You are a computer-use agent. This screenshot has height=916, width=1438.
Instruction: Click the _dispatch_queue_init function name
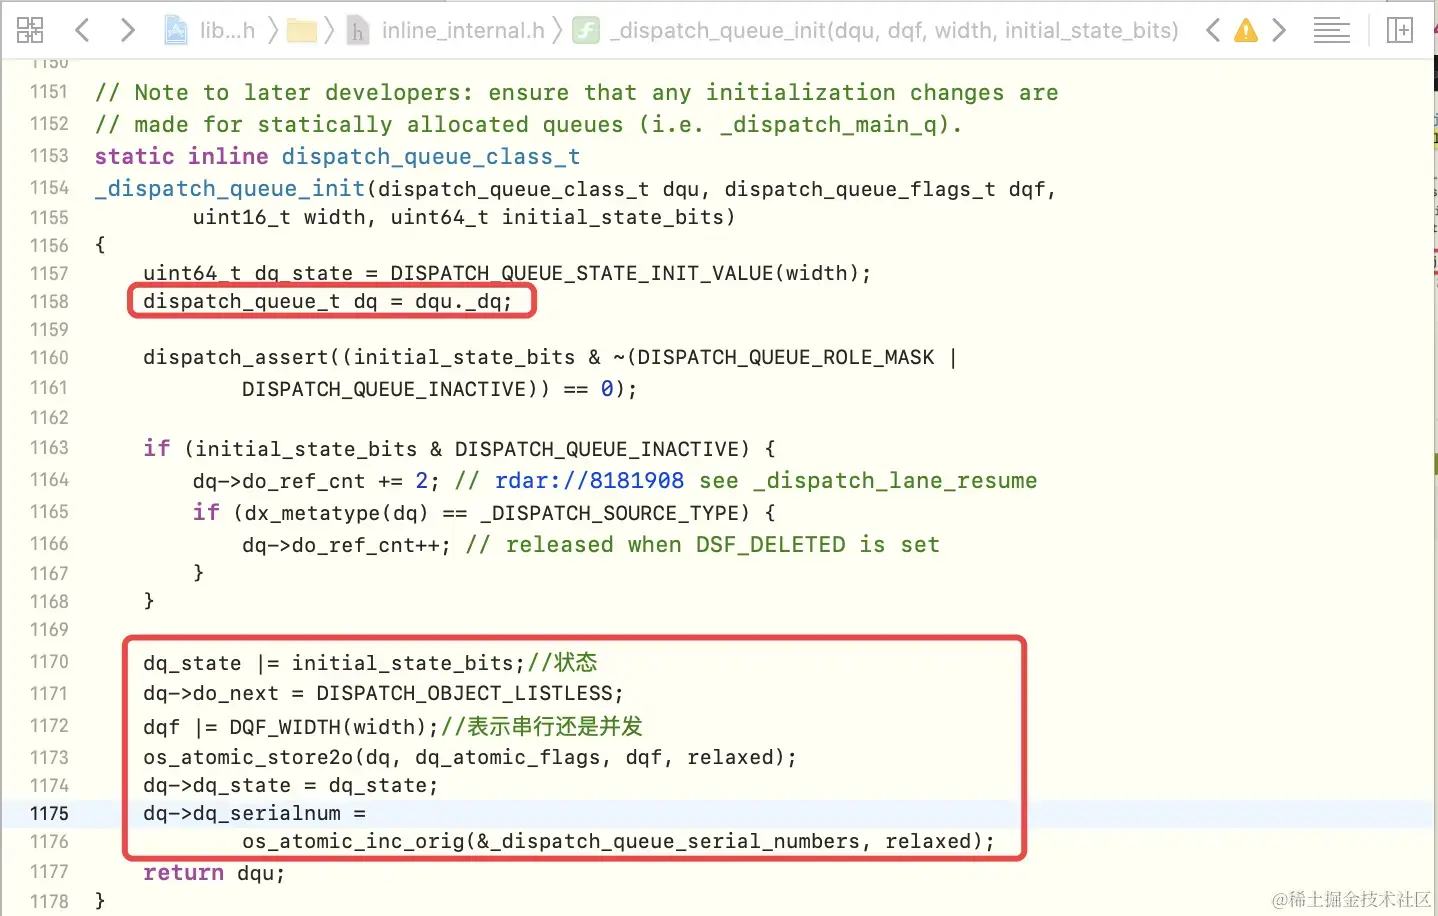(230, 189)
